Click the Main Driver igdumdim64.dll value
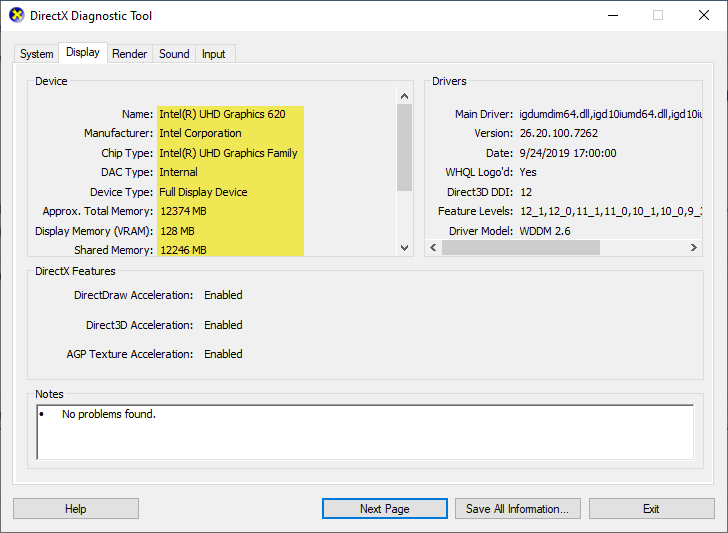Screen dimensions: 728x533 [610, 114]
